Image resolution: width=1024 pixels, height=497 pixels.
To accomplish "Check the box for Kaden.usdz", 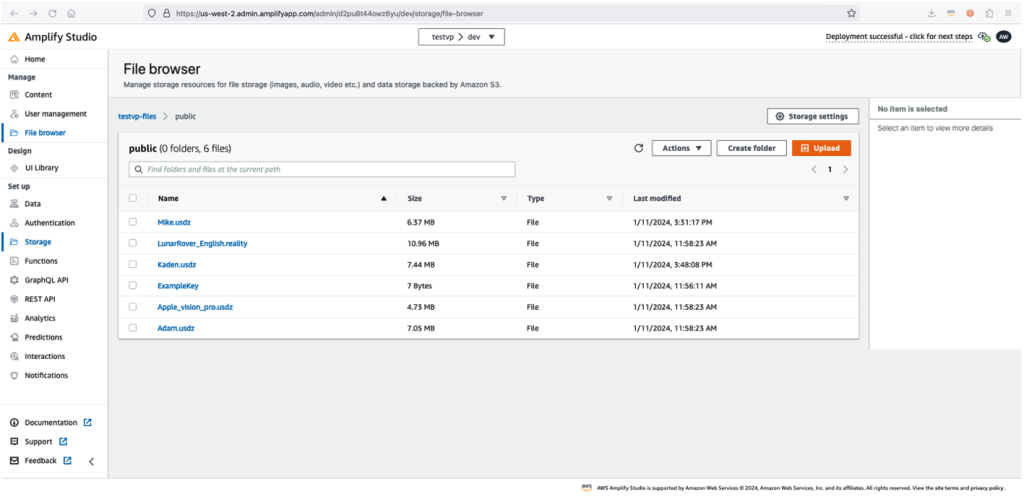I will [133, 265].
